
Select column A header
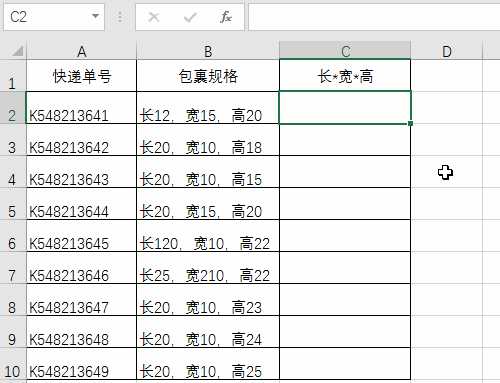click(82, 51)
